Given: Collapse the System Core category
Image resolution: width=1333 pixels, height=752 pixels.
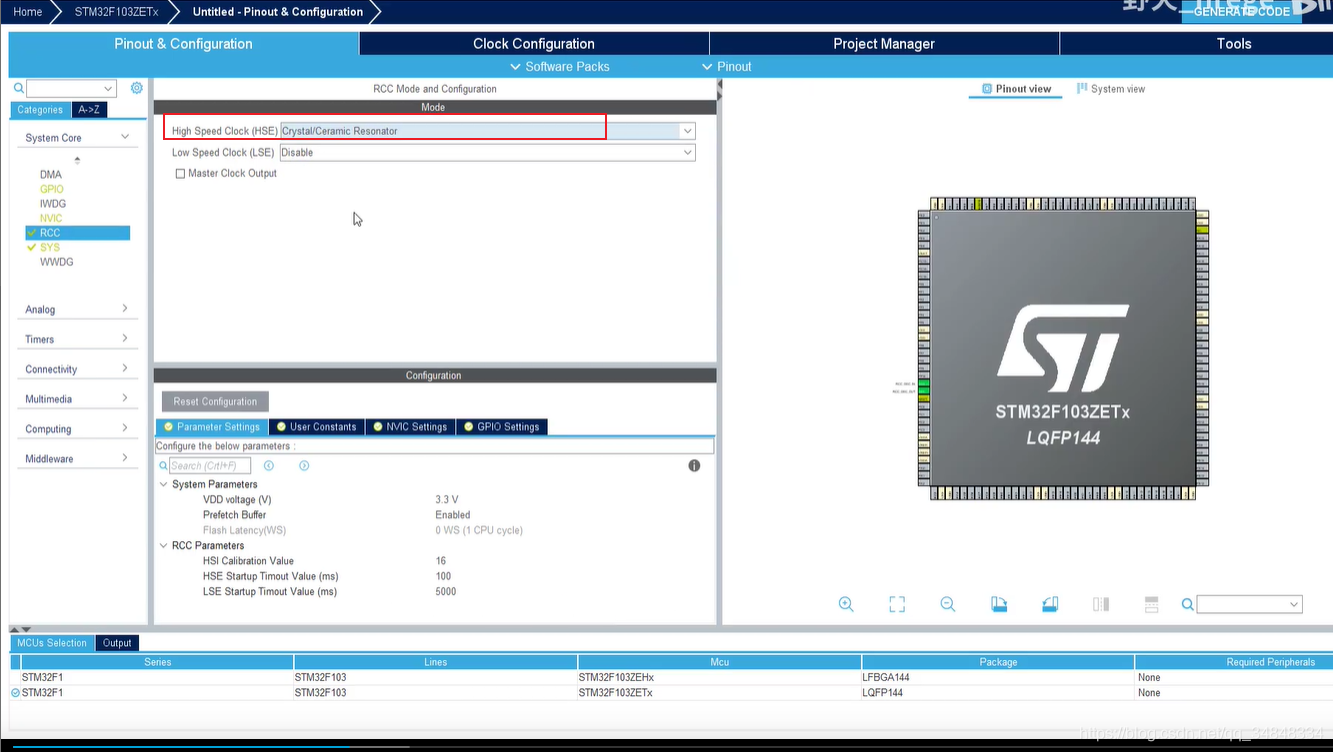Looking at the screenshot, I should (125, 137).
